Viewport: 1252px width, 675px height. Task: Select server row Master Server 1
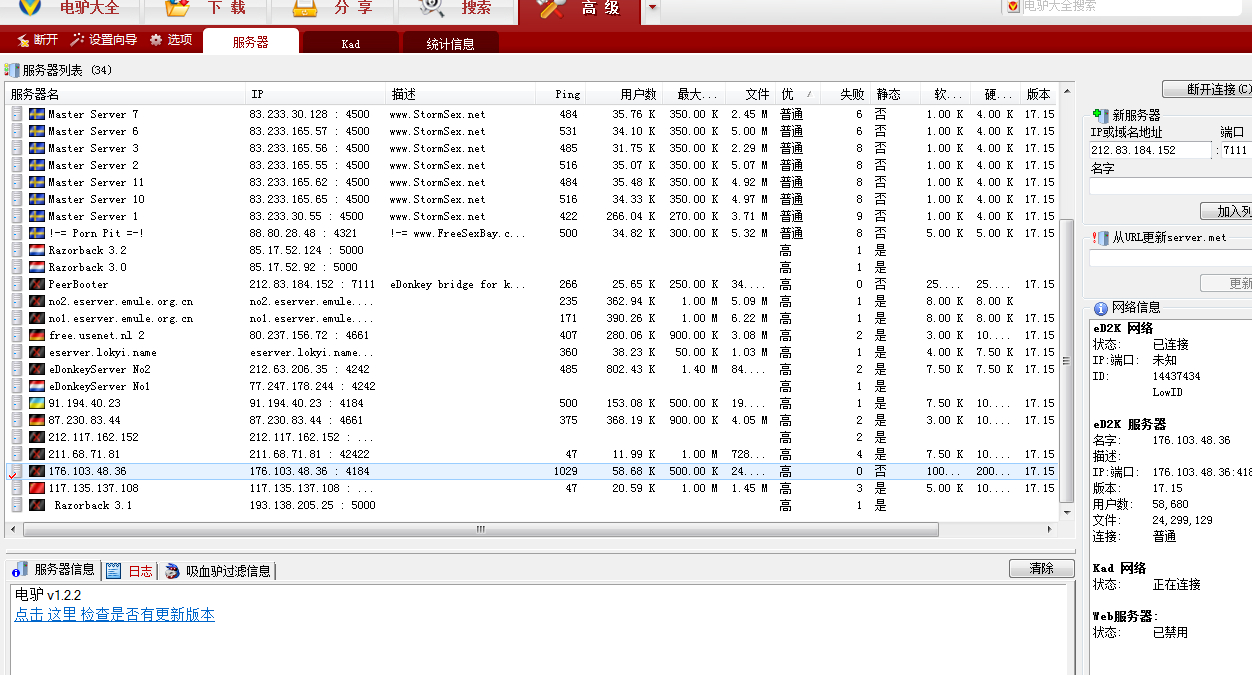pos(532,216)
